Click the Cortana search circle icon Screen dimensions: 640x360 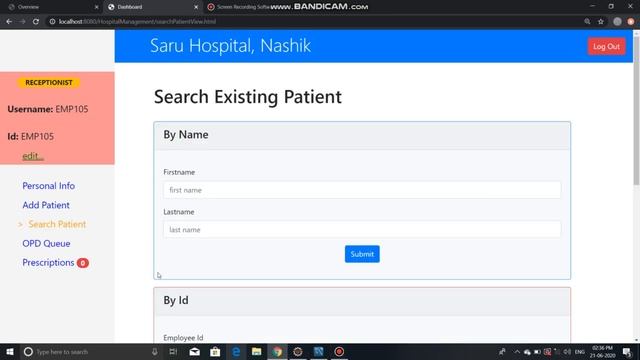click(28, 351)
